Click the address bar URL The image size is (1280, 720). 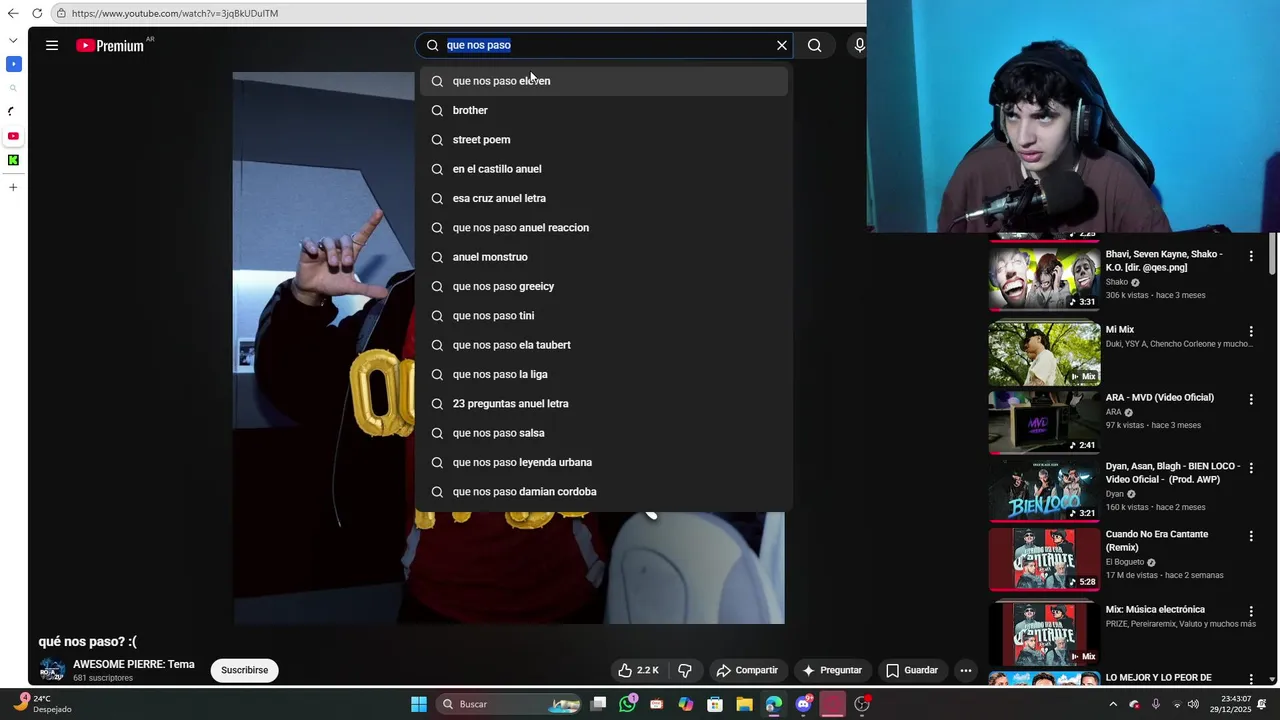(x=175, y=13)
